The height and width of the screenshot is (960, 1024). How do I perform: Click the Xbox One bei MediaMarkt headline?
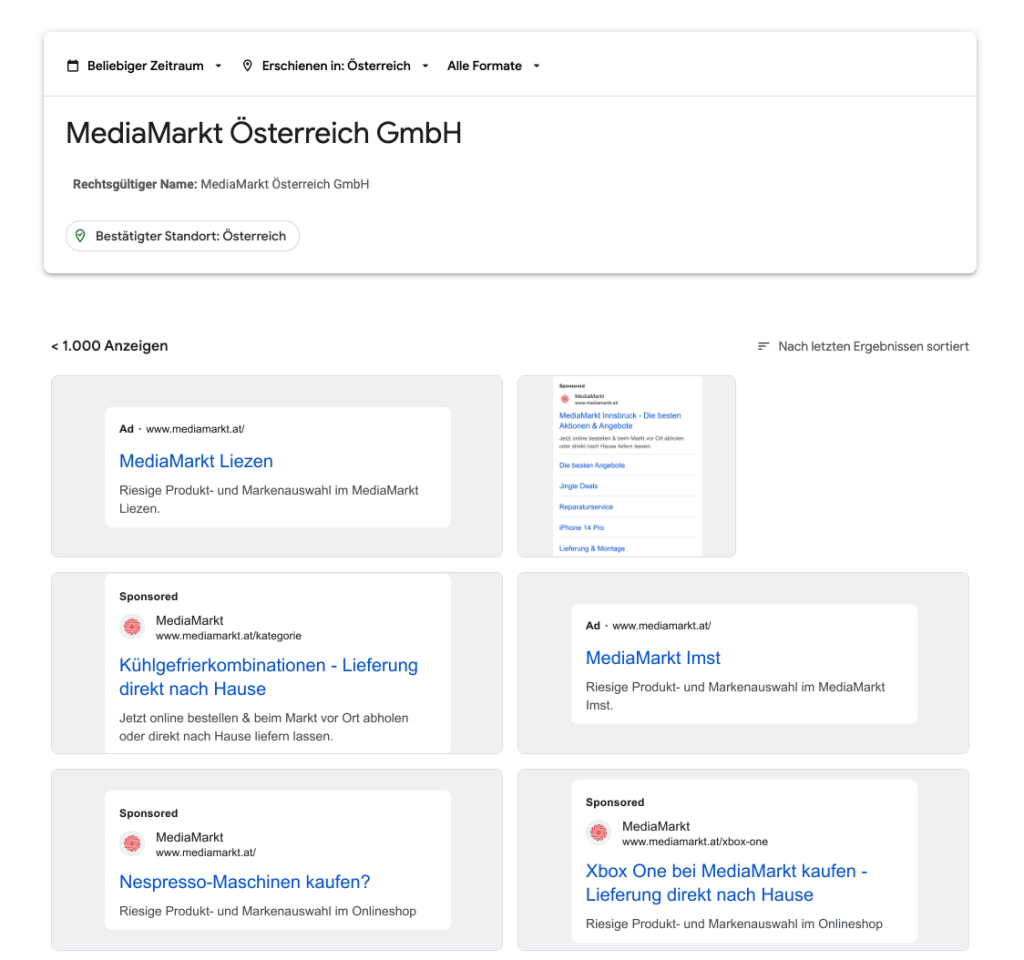(x=725, y=883)
